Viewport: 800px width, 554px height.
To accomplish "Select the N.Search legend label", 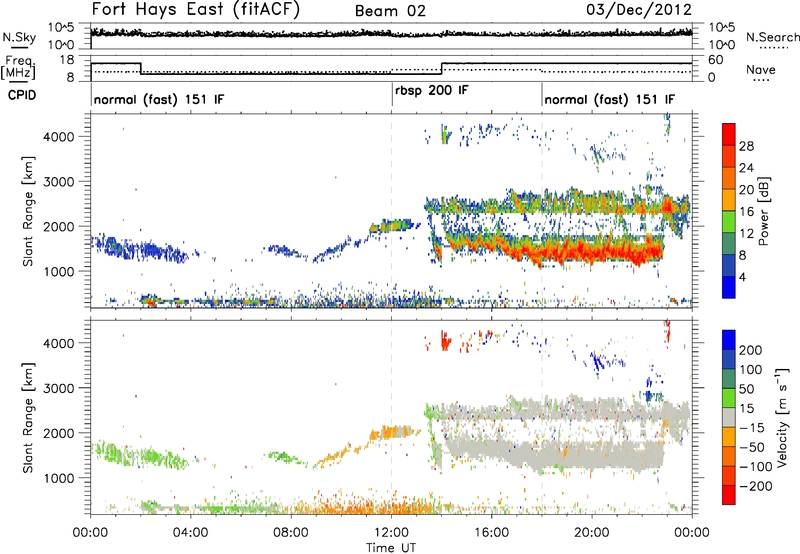I will (x=773, y=37).
